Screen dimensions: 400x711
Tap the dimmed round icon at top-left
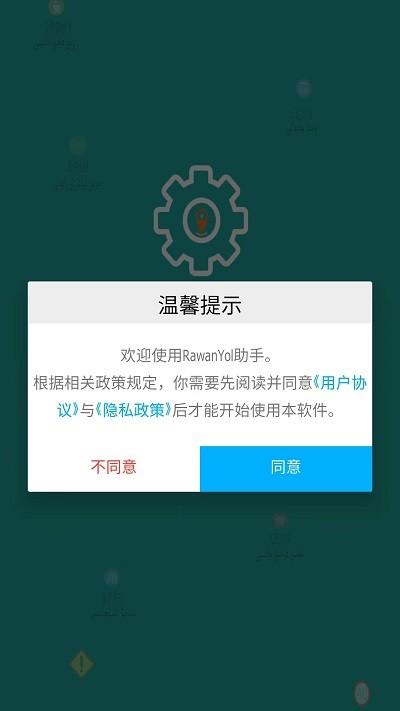click(x=56, y=7)
